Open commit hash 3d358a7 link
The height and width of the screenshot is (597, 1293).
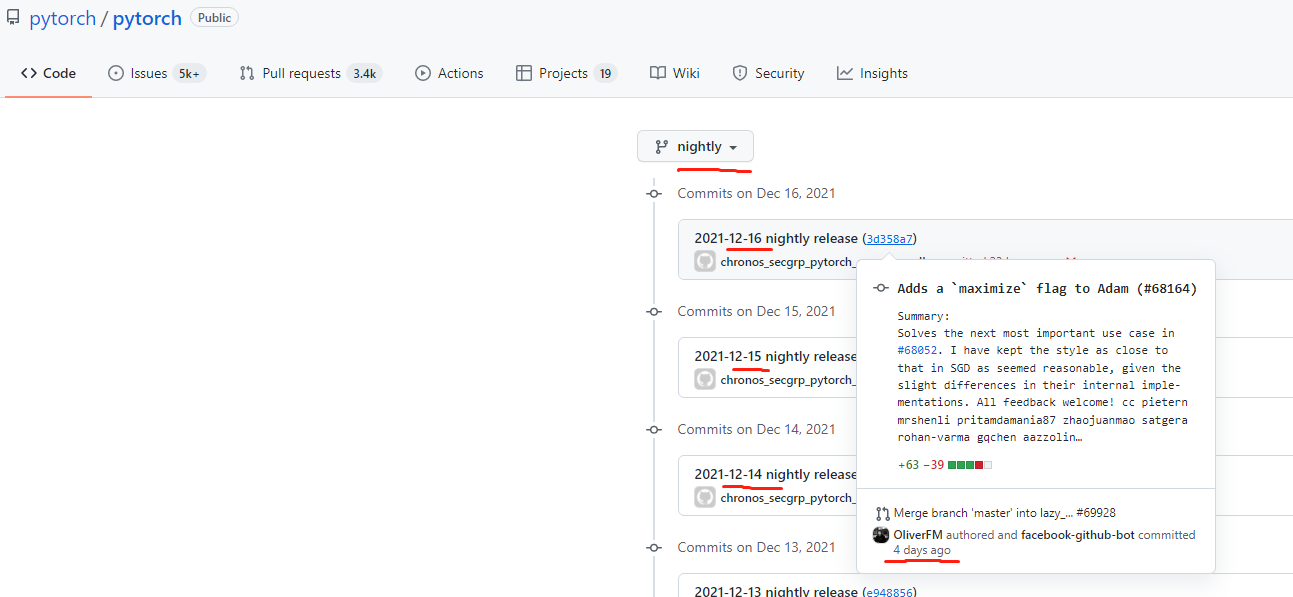[889, 239]
